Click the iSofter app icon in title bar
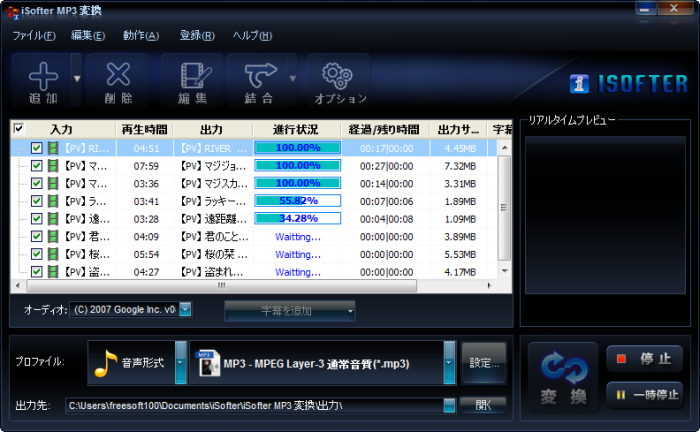Viewport: 700px width, 432px height. click(x=12, y=12)
